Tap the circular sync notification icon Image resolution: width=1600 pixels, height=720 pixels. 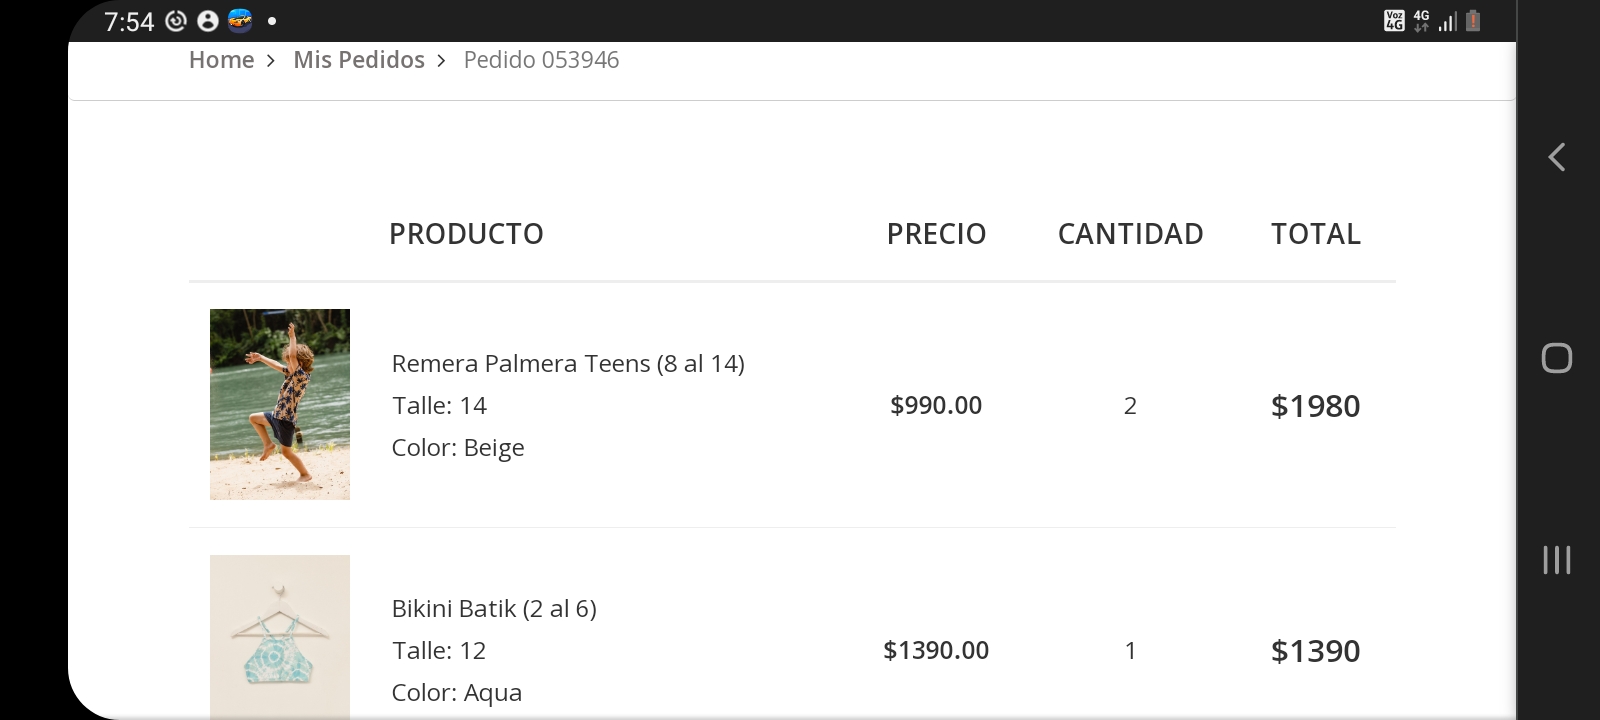[176, 21]
